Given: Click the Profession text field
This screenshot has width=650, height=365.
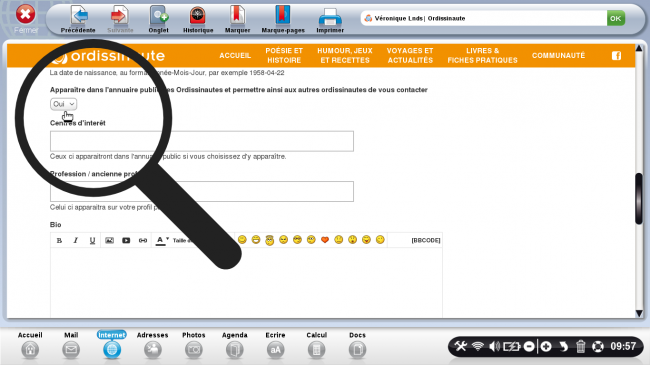Looking at the screenshot, I should coord(202,192).
